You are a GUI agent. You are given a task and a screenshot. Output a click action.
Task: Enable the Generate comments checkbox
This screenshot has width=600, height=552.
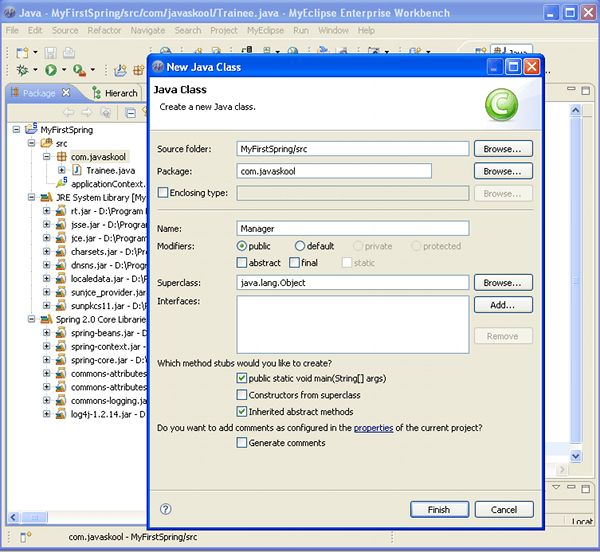(242, 443)
